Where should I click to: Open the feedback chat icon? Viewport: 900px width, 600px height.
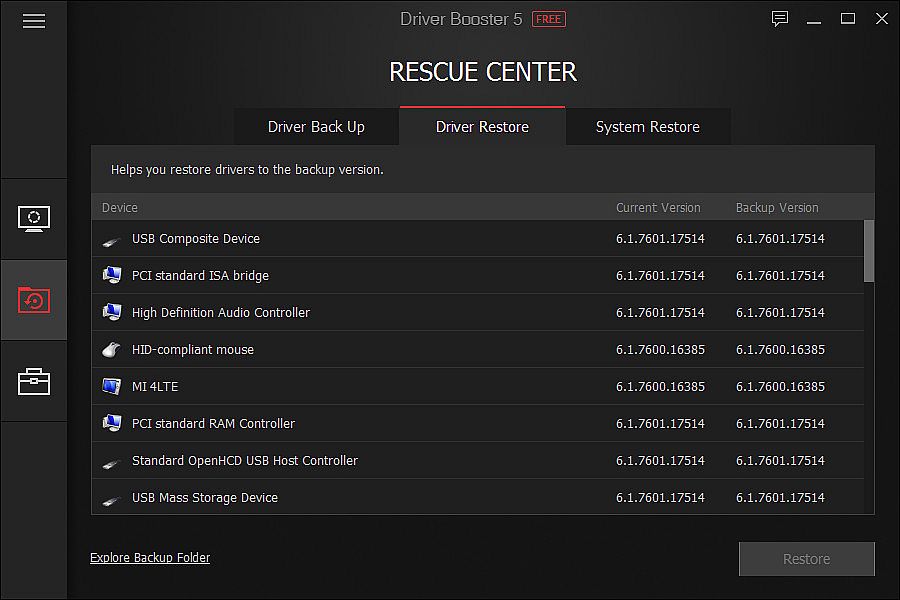click(x=779, y=19)
